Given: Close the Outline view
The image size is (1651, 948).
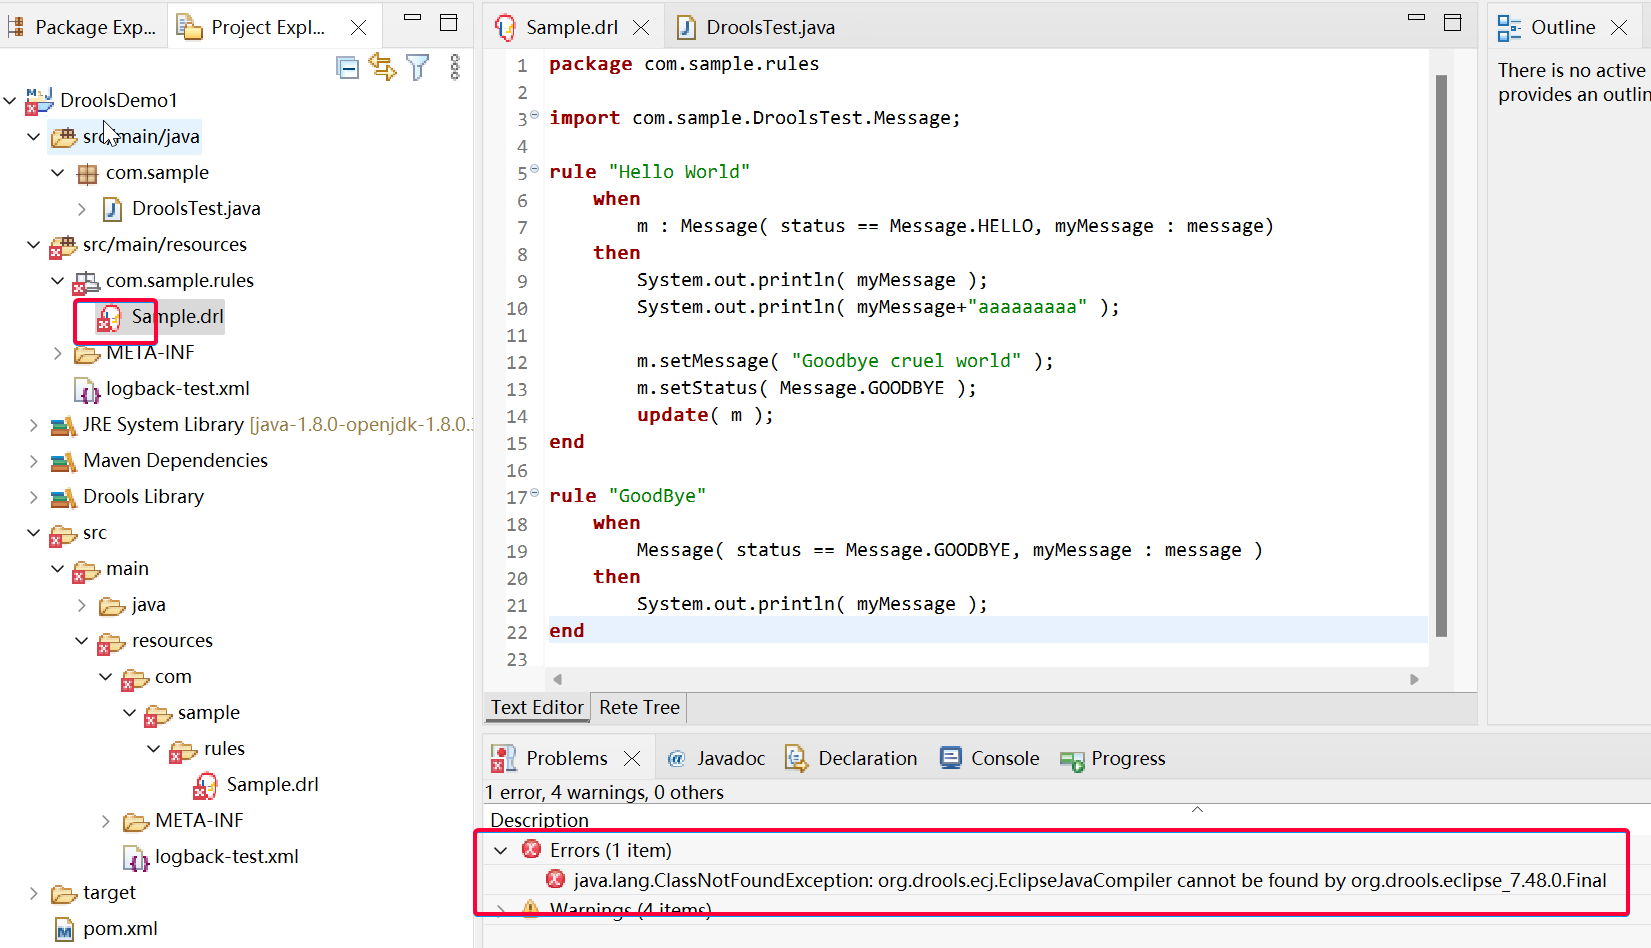Looking at the screenshot, I should coord(1619,28).
